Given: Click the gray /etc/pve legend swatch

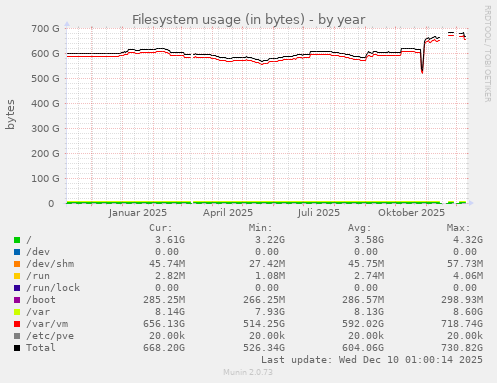Looking at the screenshot, I should (x=17, y=336).
